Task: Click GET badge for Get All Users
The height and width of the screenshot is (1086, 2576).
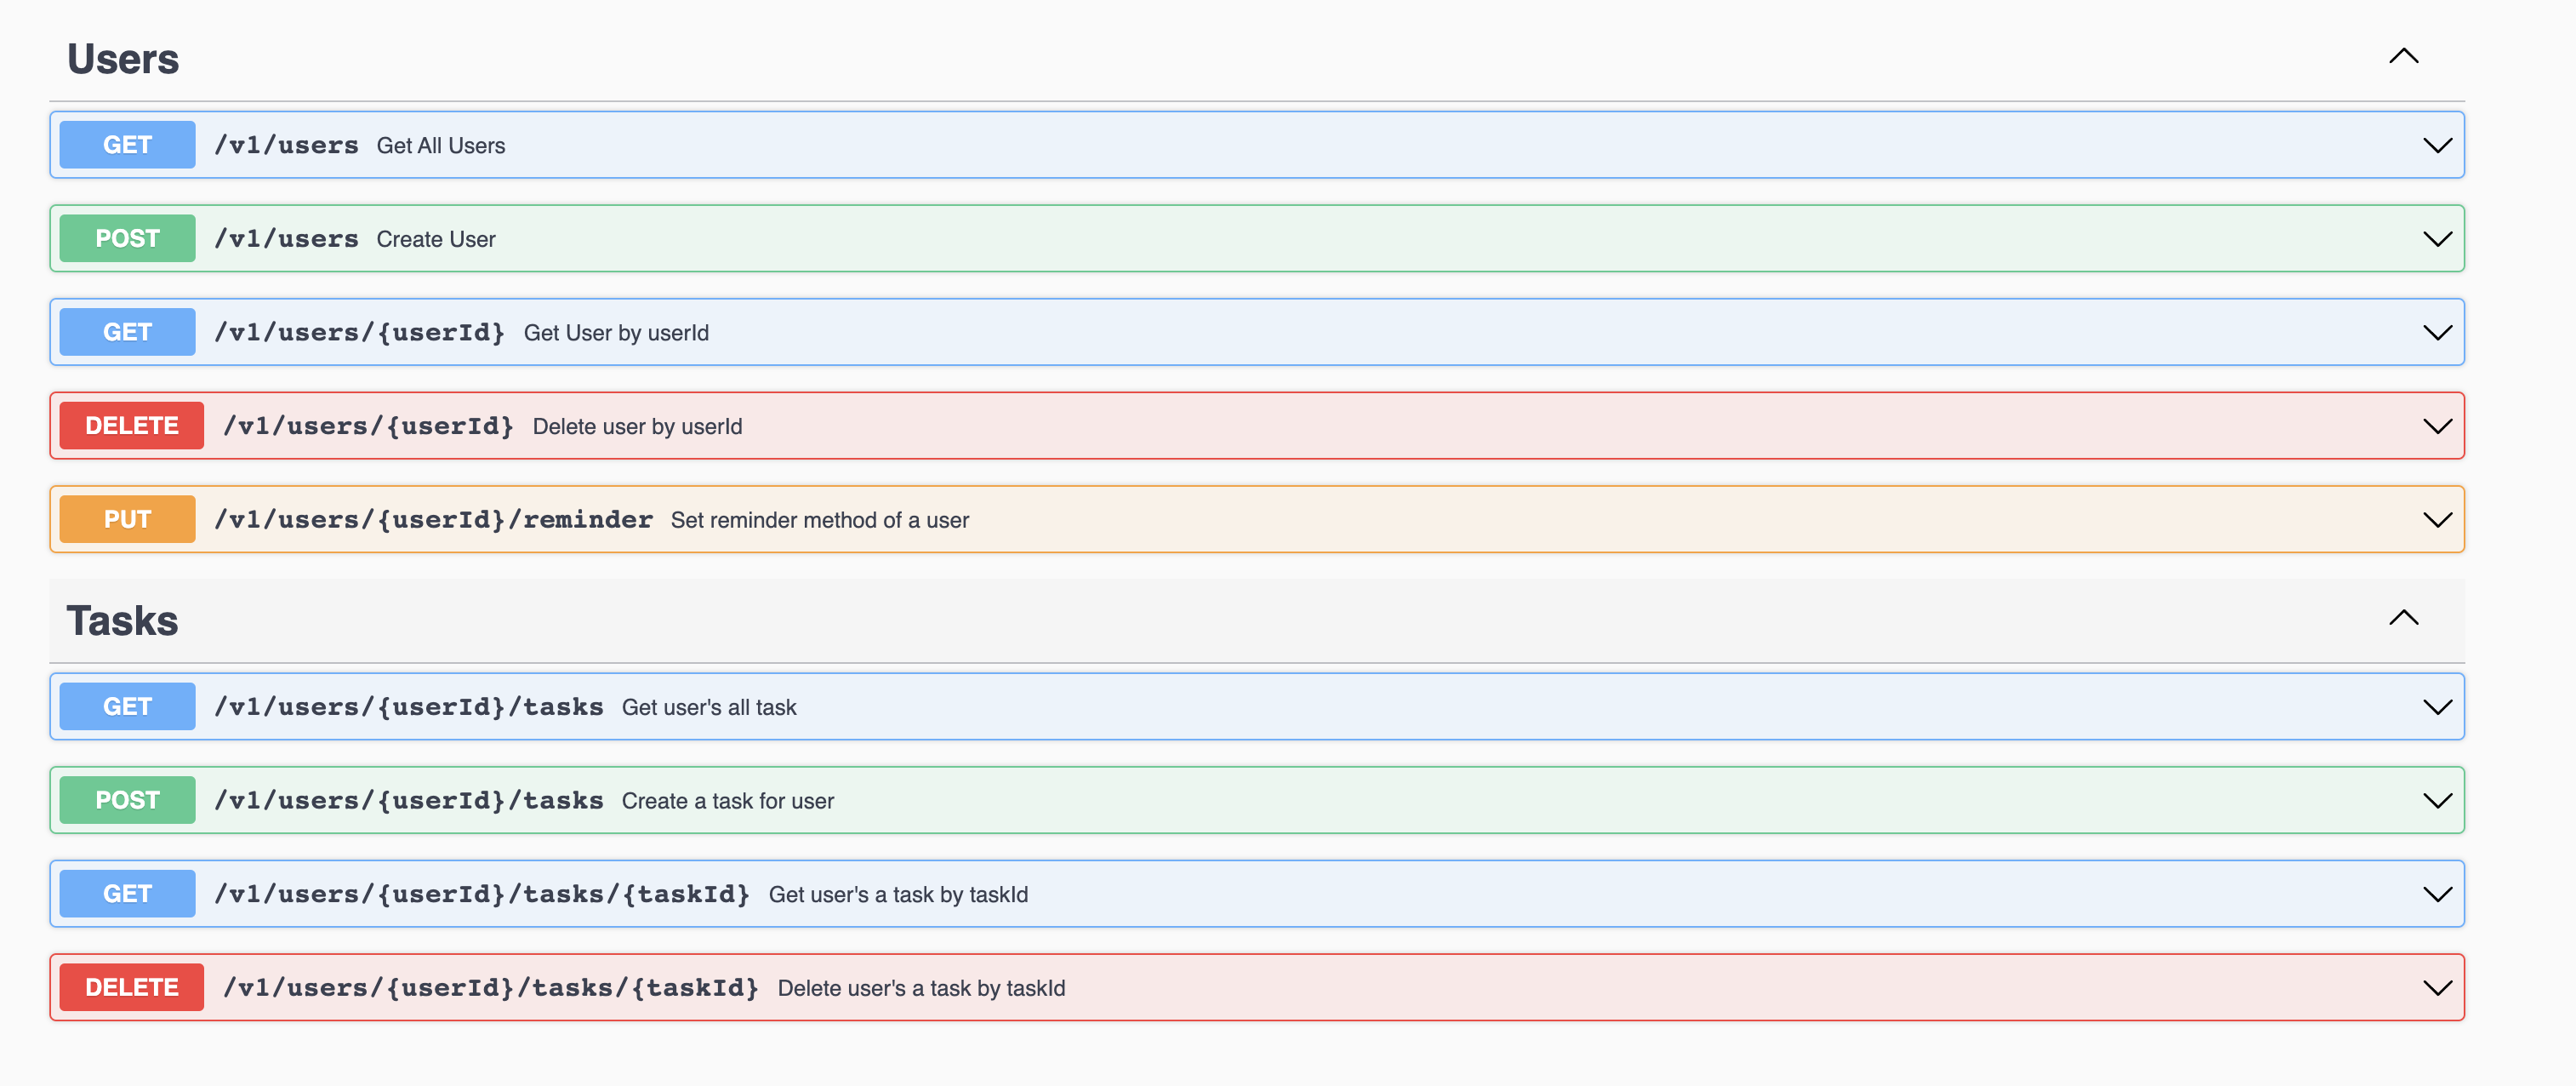Action: 127,145
